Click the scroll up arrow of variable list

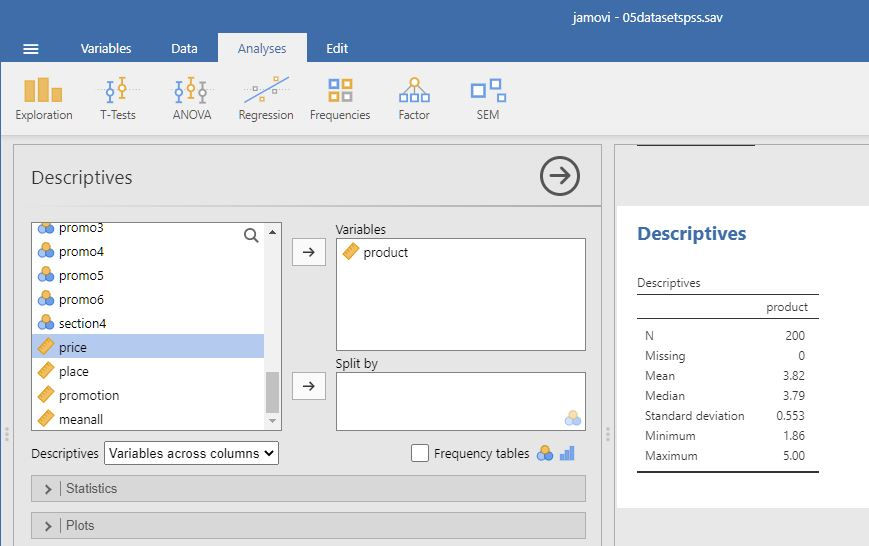point(272,232)
